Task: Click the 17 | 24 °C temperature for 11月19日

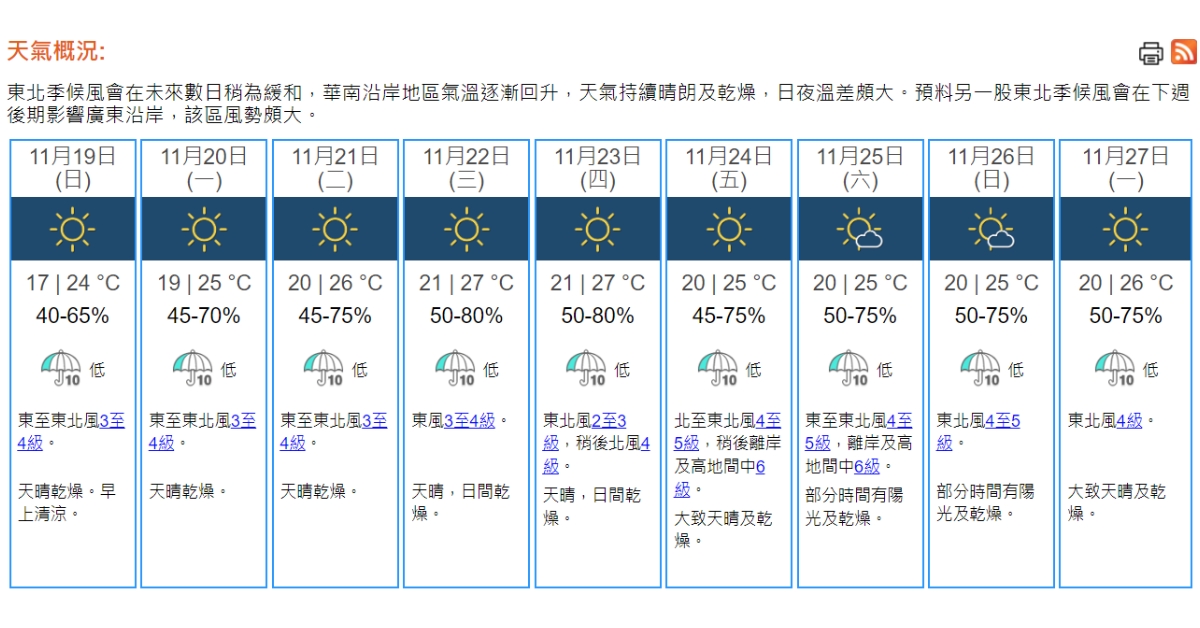Action: 73,283
